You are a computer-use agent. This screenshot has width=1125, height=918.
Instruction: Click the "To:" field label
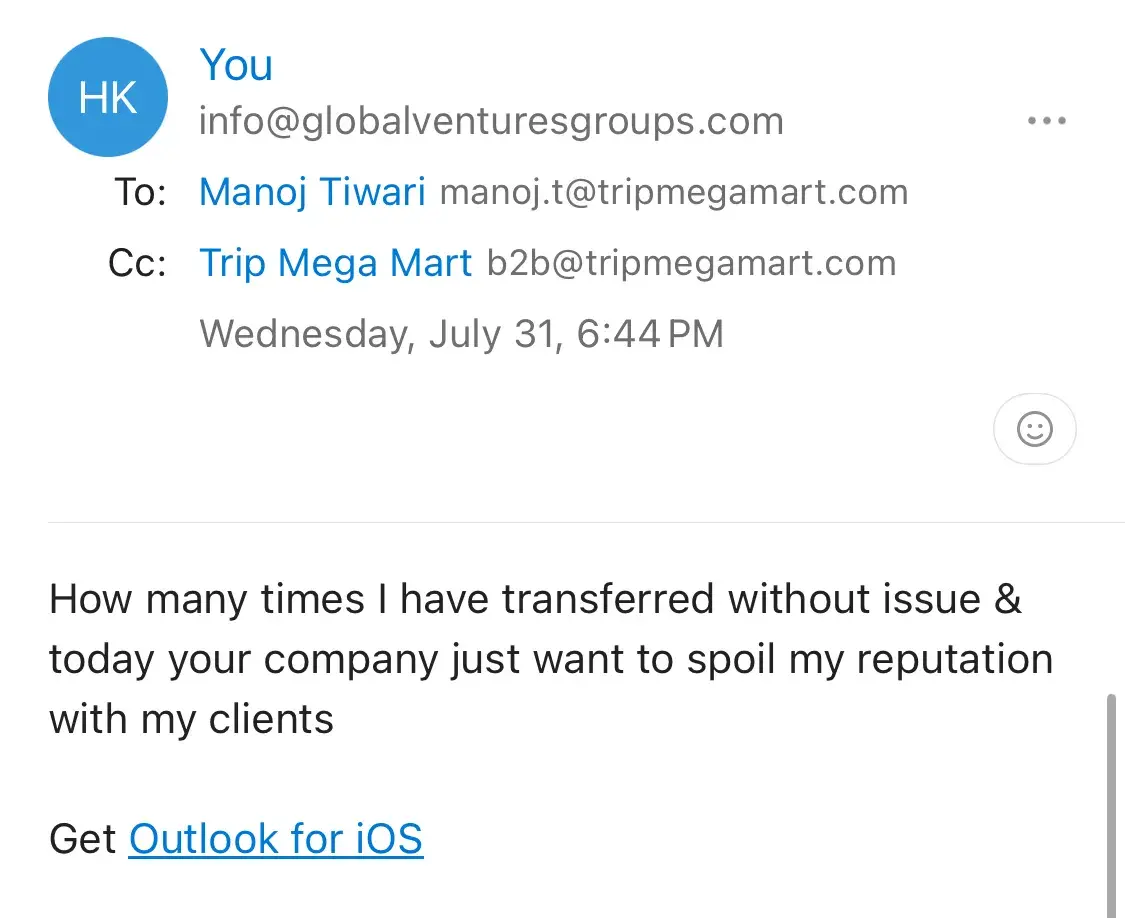[140, 192]
